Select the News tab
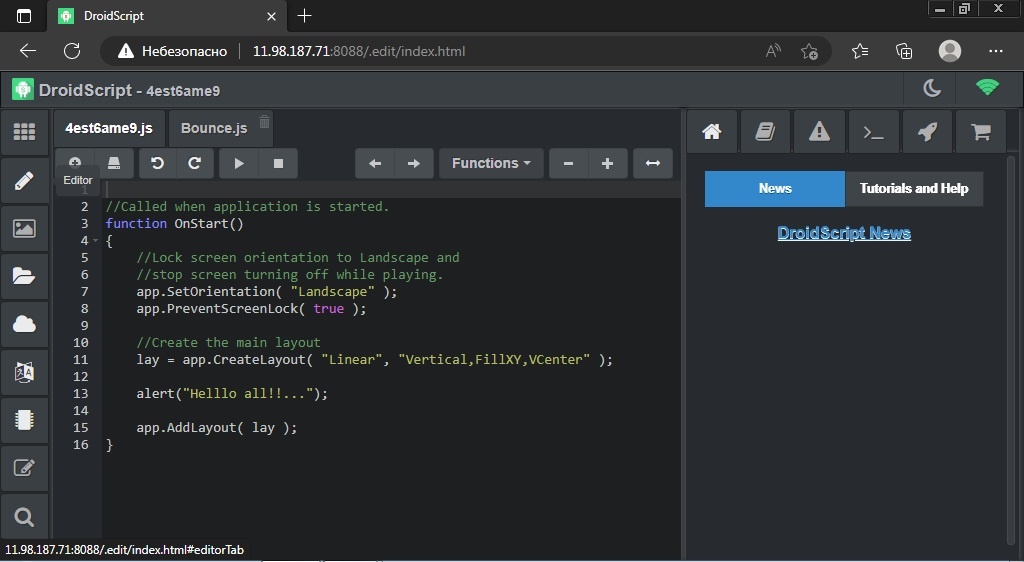Screen dimensions: 1024x562 coord(775,189)
